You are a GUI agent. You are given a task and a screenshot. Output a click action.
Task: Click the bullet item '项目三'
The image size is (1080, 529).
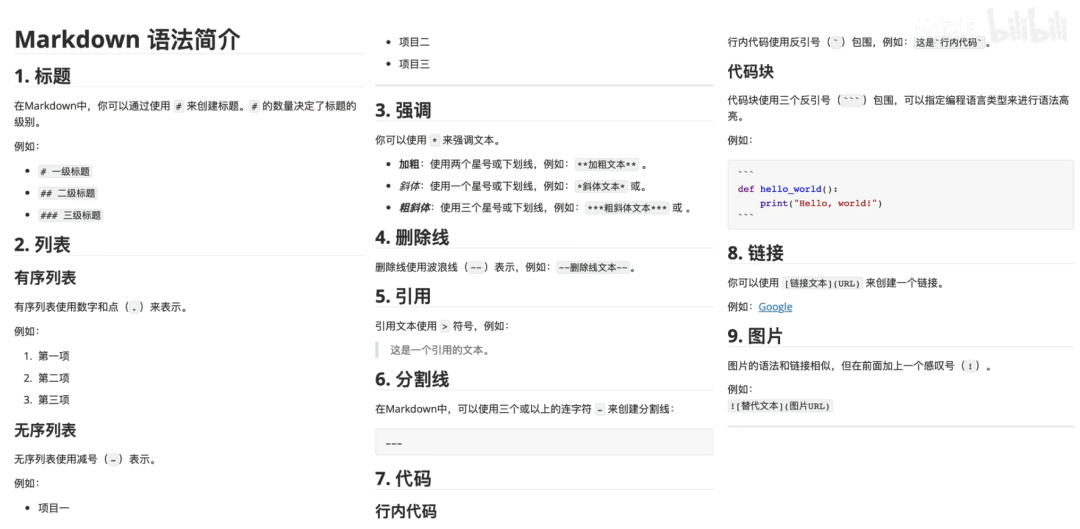(415, 64)
